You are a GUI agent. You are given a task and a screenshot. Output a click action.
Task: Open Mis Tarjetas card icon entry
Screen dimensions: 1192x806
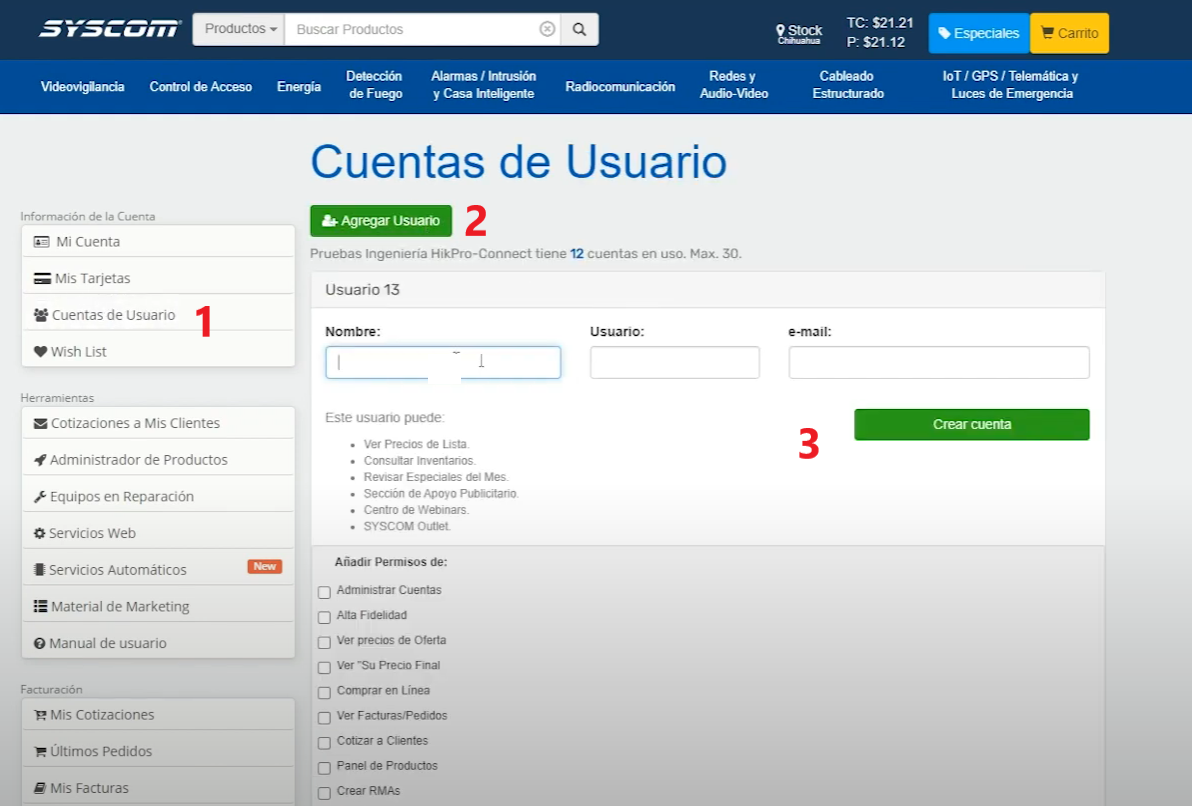(158, 278)
